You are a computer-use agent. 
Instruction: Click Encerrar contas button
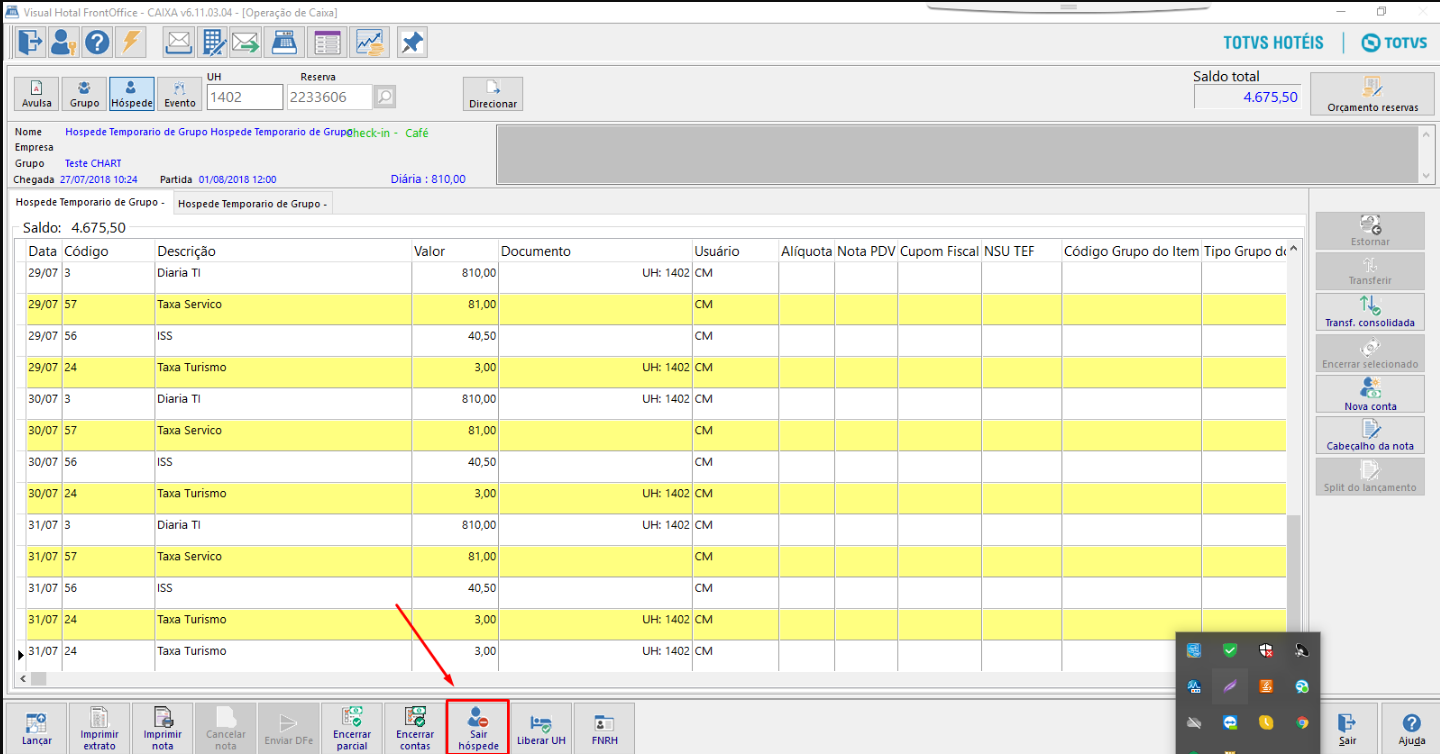415,728
